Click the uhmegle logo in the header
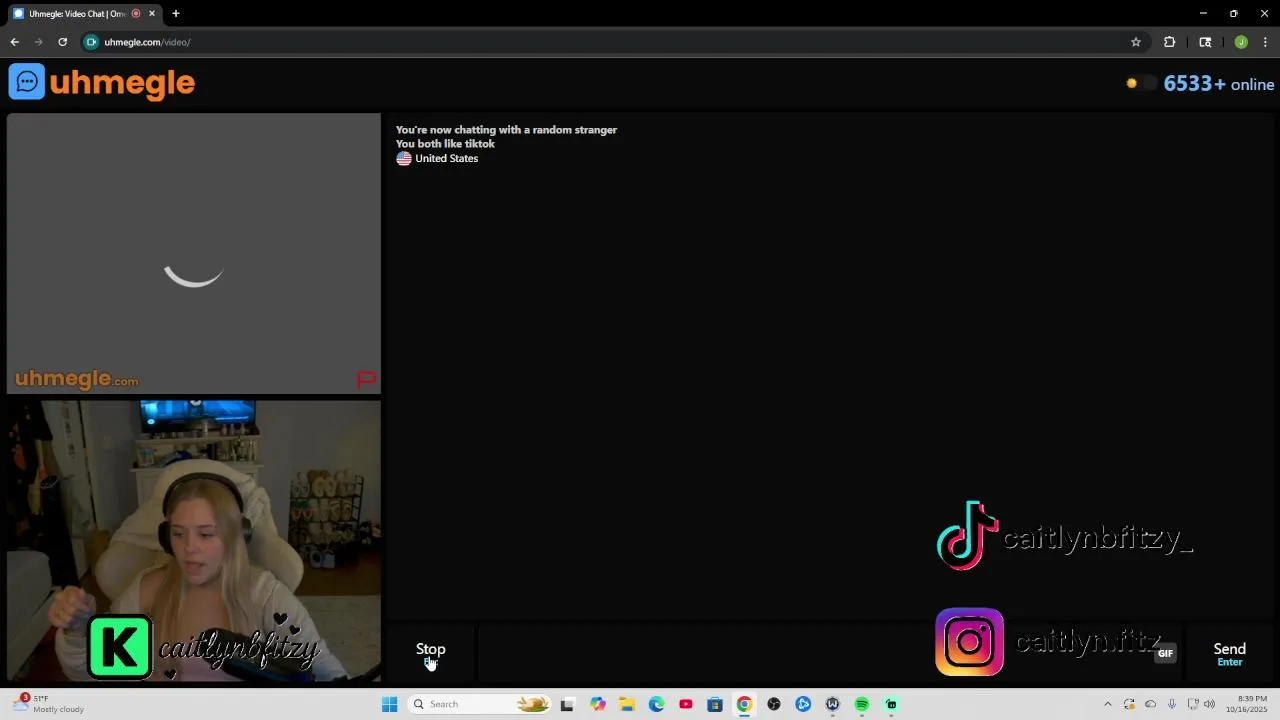The width and height of the screenshot is (1280, 720). (x=102, y=82)
